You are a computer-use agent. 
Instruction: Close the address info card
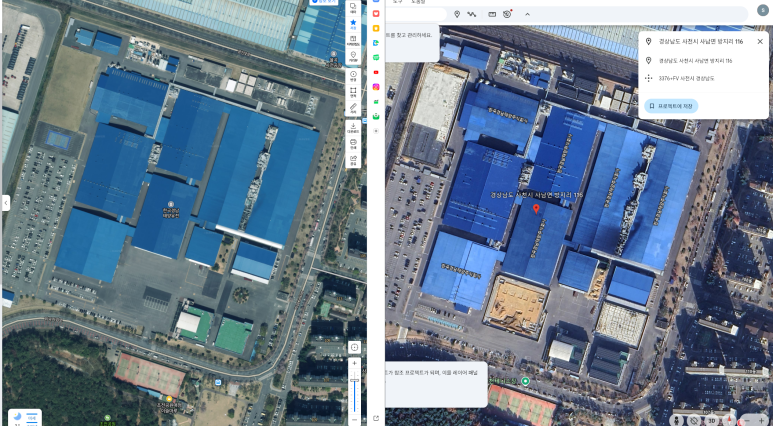tap(760, 41)
